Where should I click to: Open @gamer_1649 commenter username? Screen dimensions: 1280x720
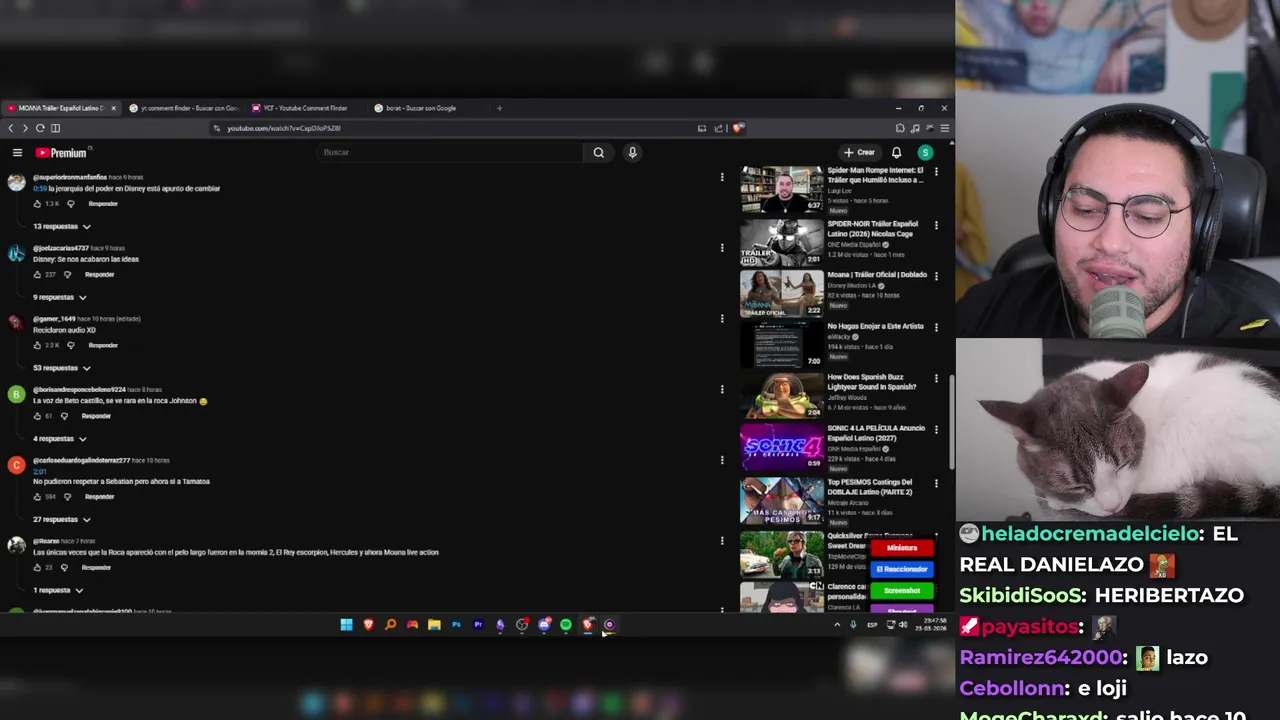click(54, 319)
